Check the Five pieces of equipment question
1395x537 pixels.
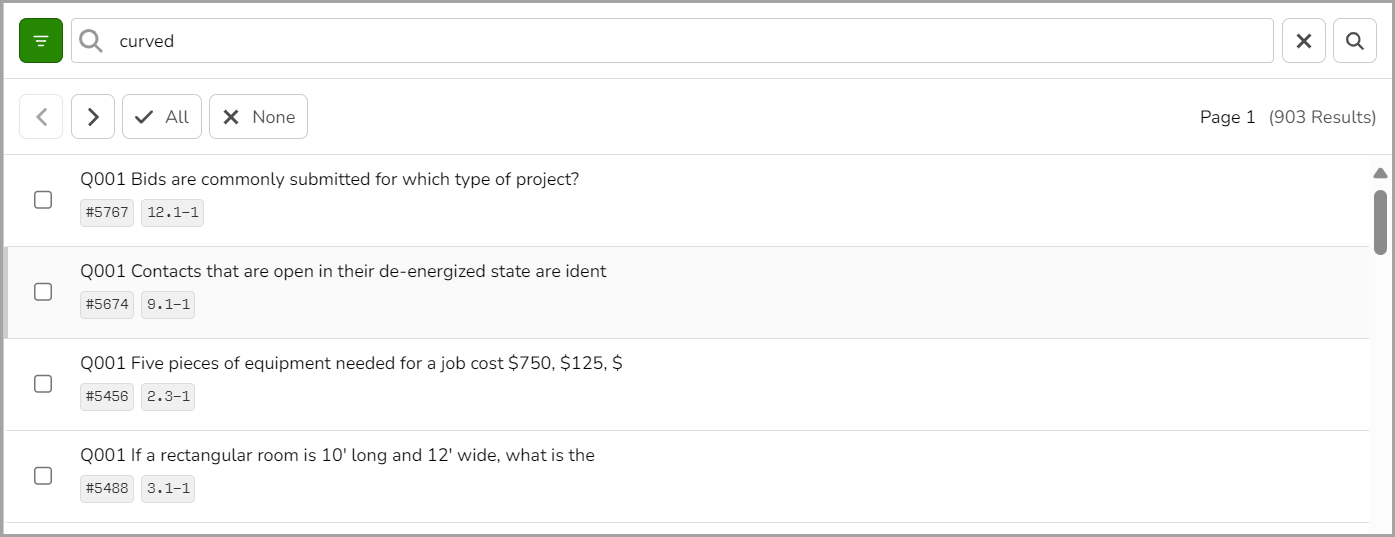[43, 384]
